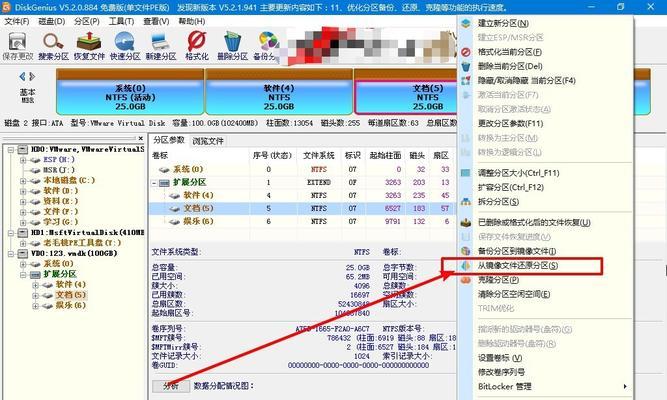Select 软件(4) row in partition table
The width and height of the screenshot is (667, 400).
(302, 195)
